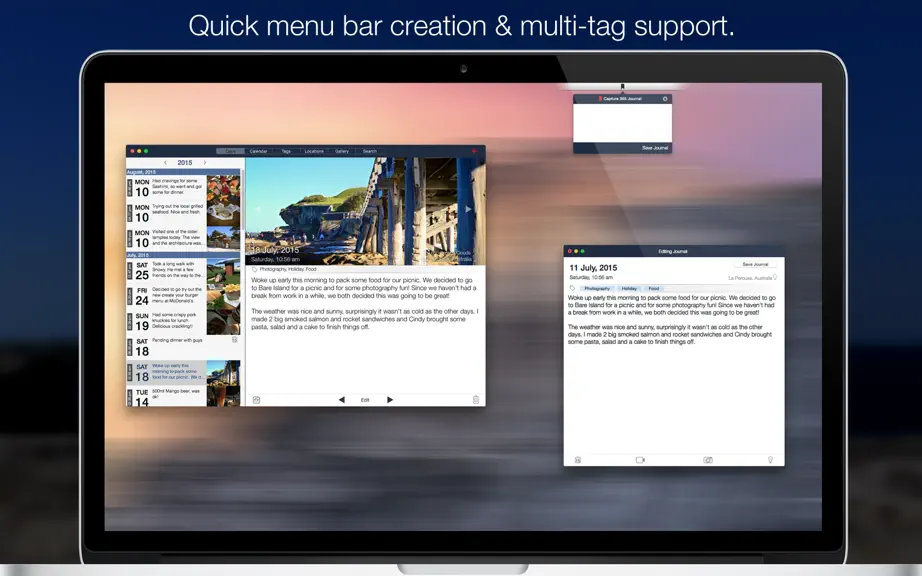Image resolution: width=922 pixels, height=576 pixels.
Task: Click the red add-entry icon in the title bar
Action: pyautogui.click(x=475, y=151)
